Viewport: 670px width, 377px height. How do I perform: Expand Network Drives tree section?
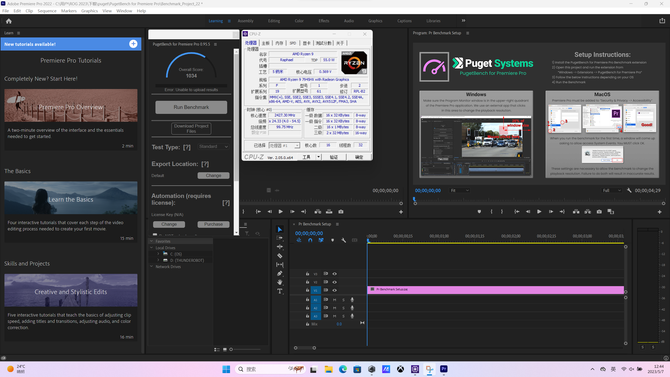151,267
